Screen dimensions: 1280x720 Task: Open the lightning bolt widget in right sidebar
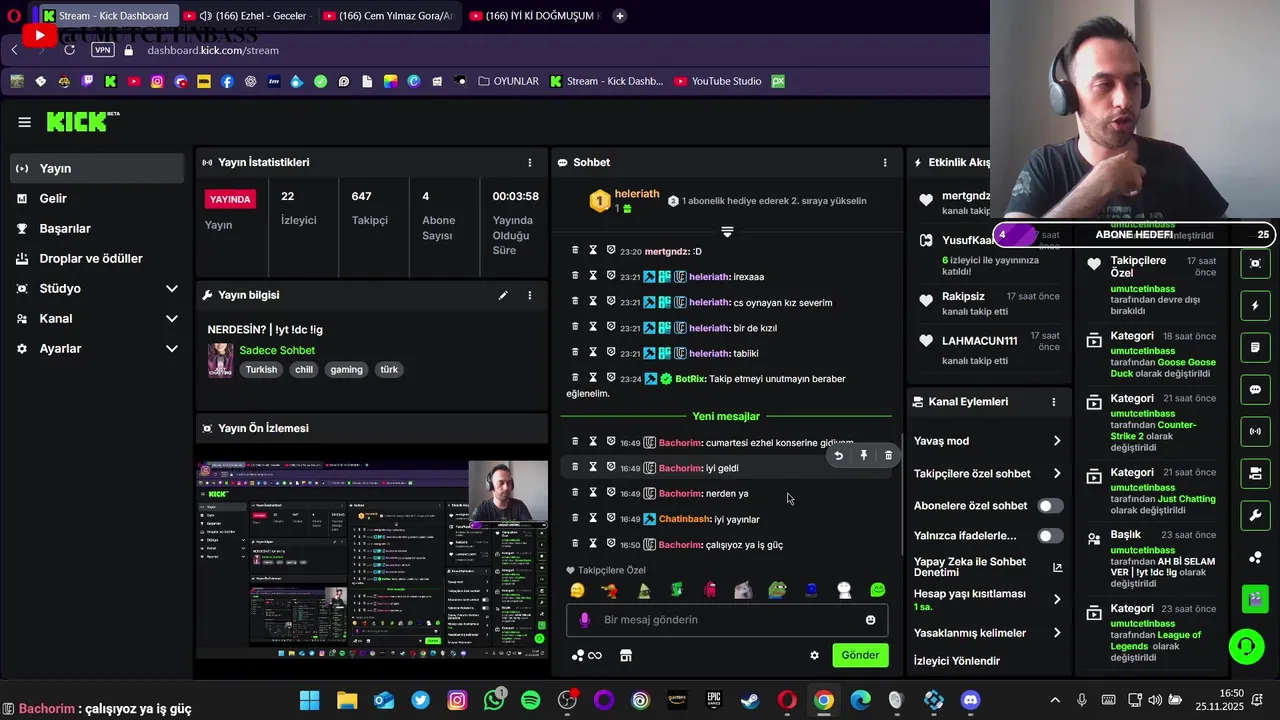[1255, 306]
